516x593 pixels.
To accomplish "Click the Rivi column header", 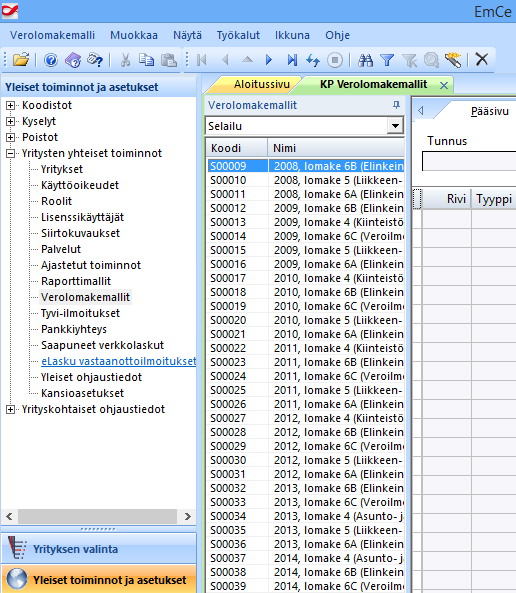I will [446, 199].
